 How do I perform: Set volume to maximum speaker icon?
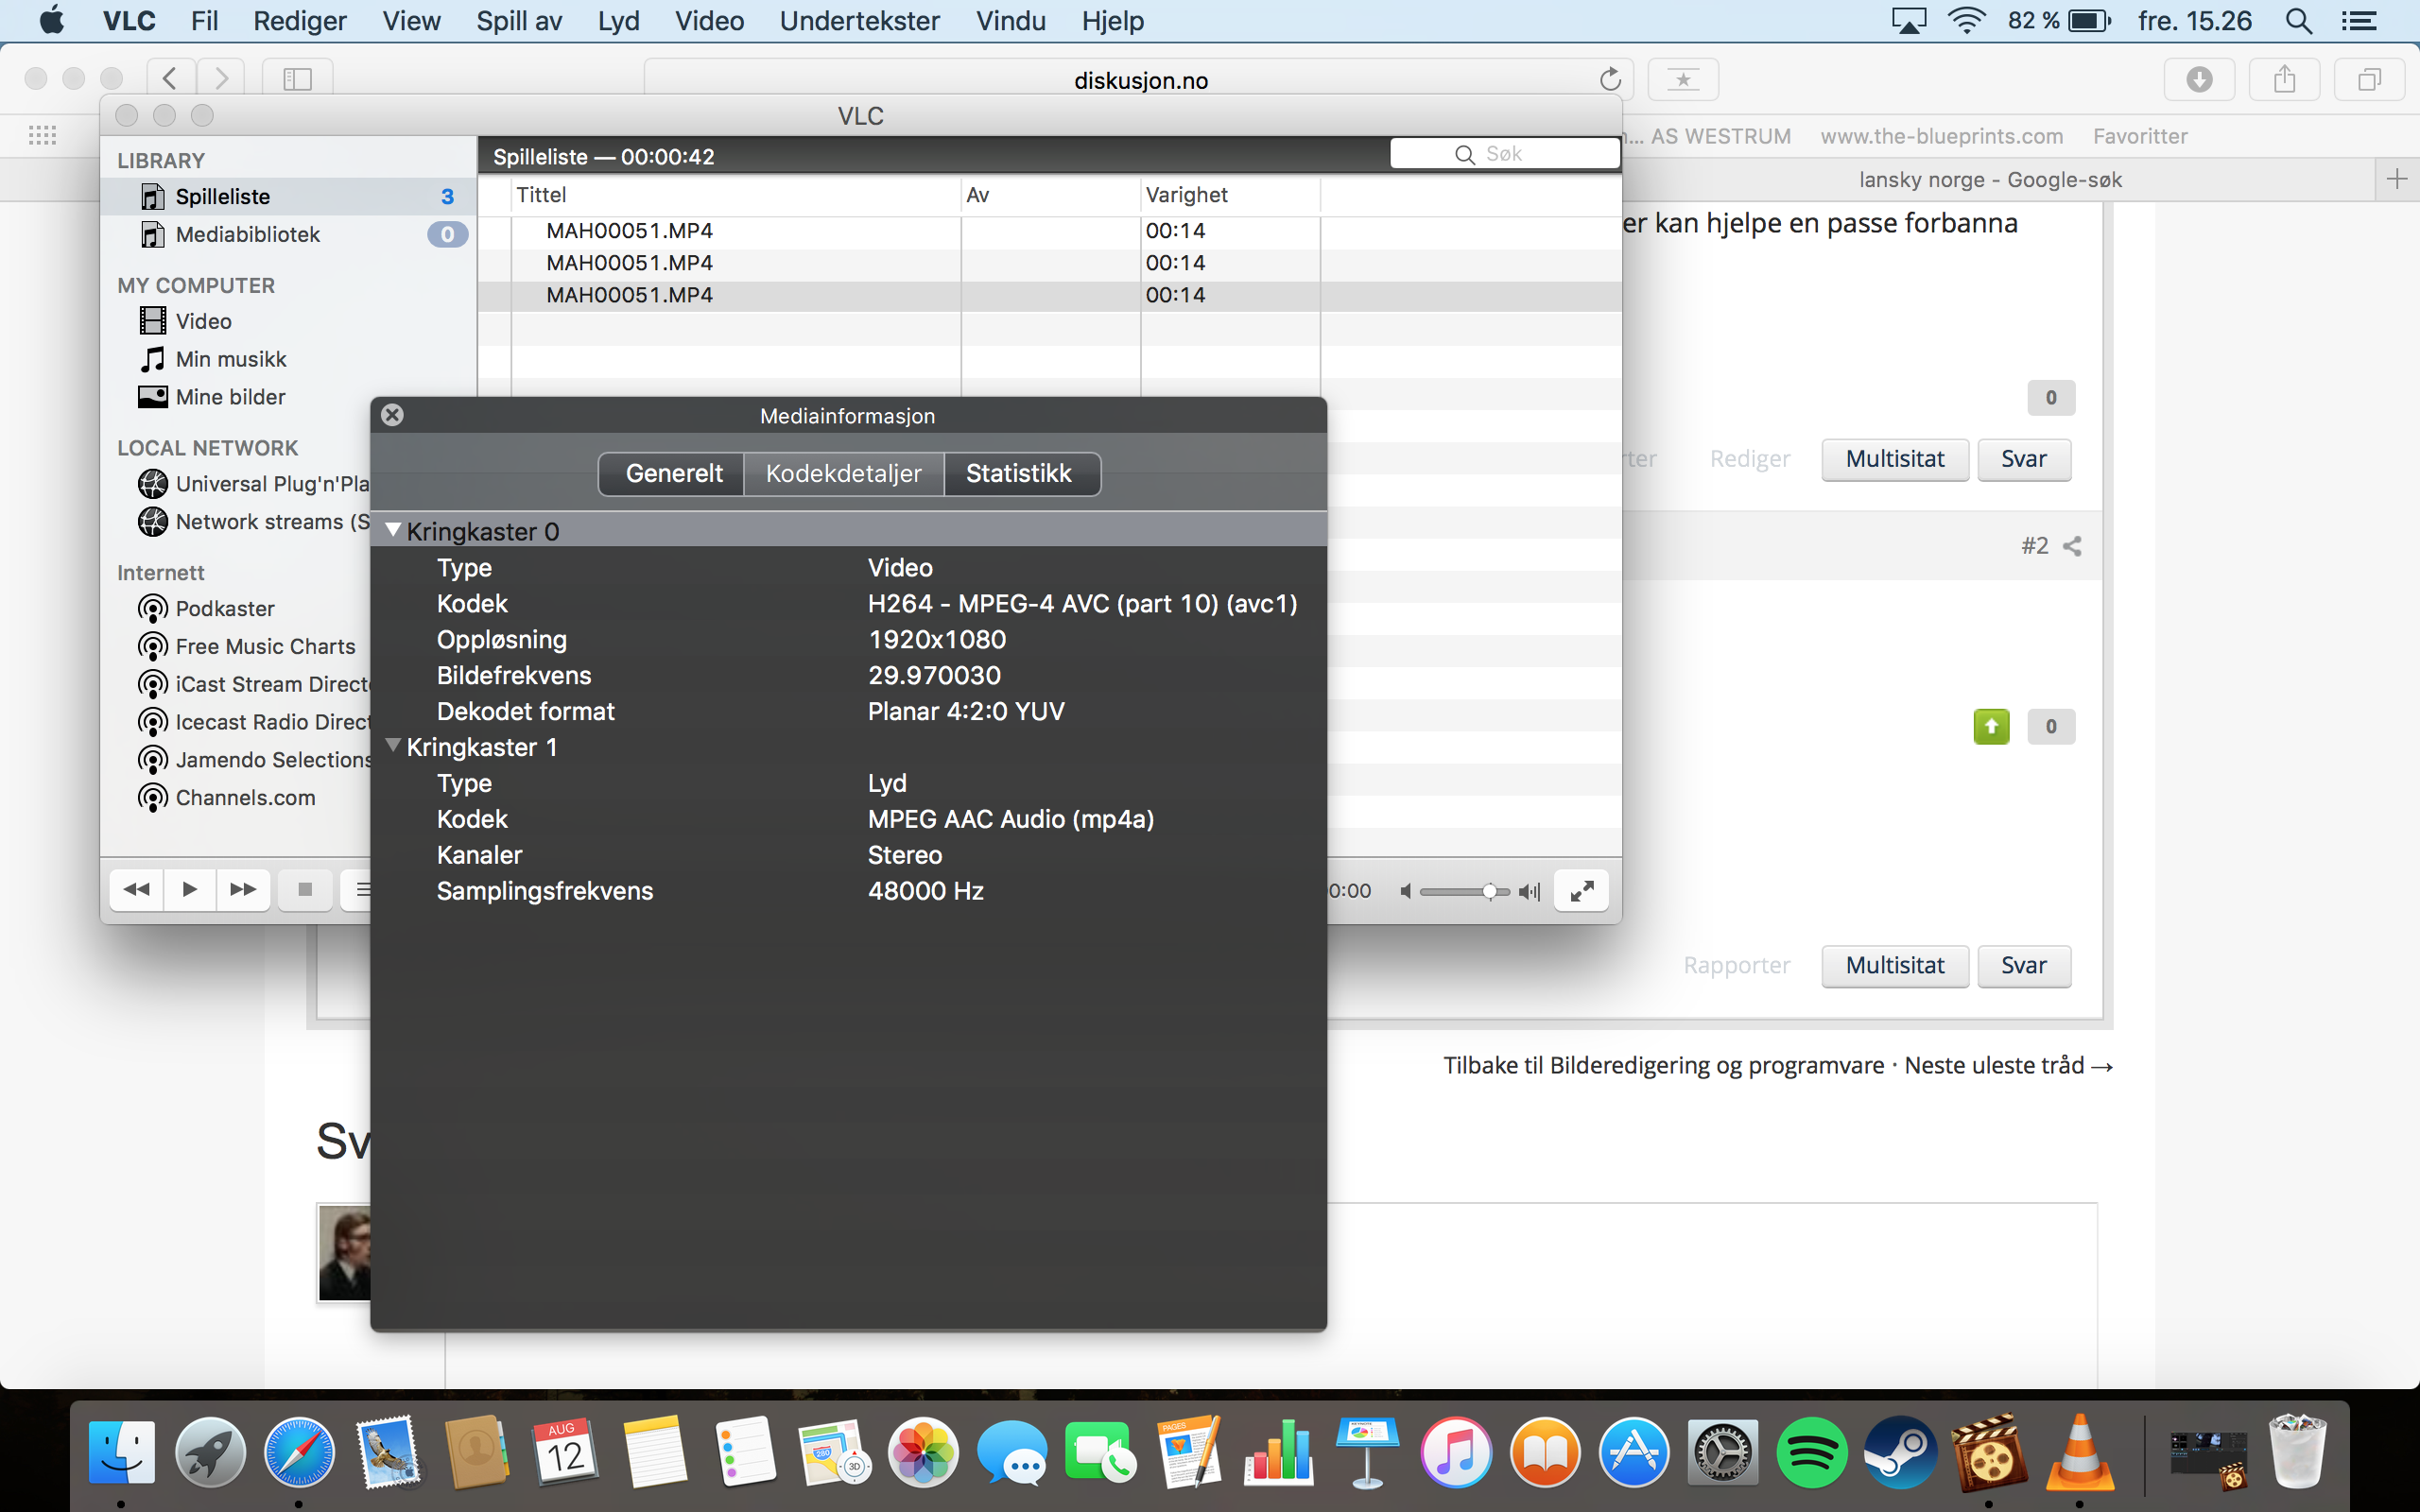pos(1529,891)
